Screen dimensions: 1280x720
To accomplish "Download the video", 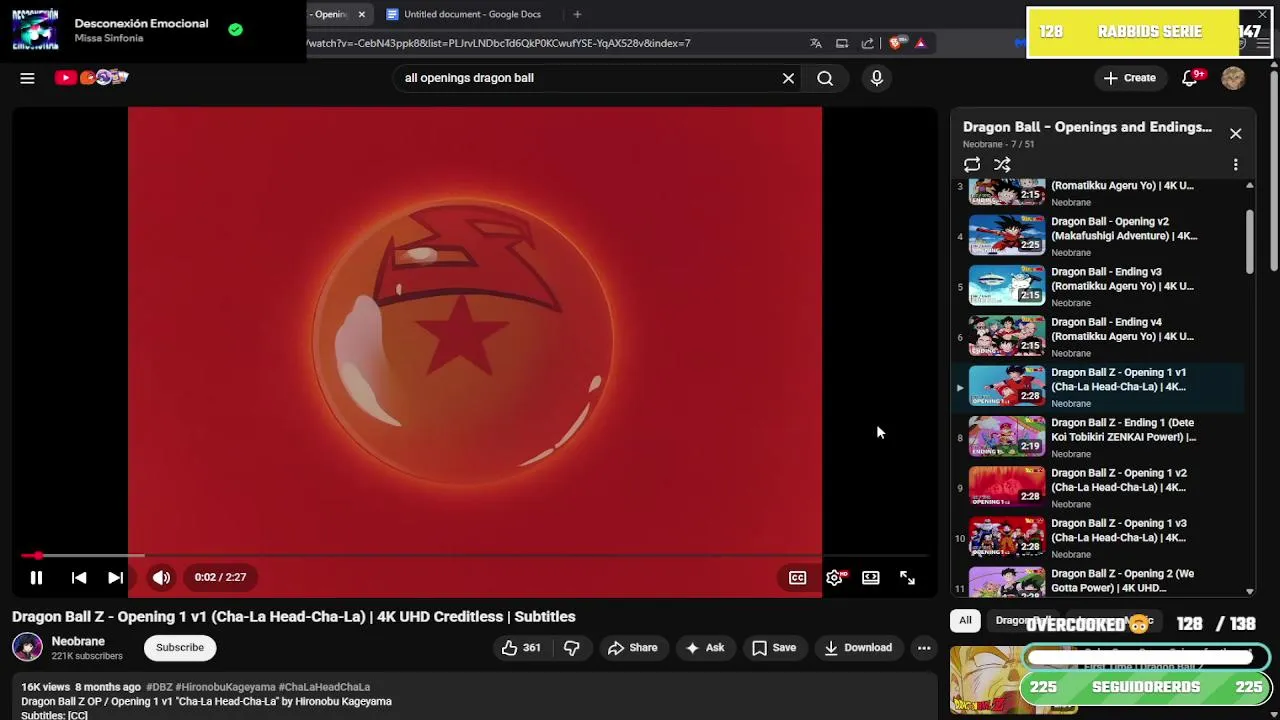I will pos(858,648).
